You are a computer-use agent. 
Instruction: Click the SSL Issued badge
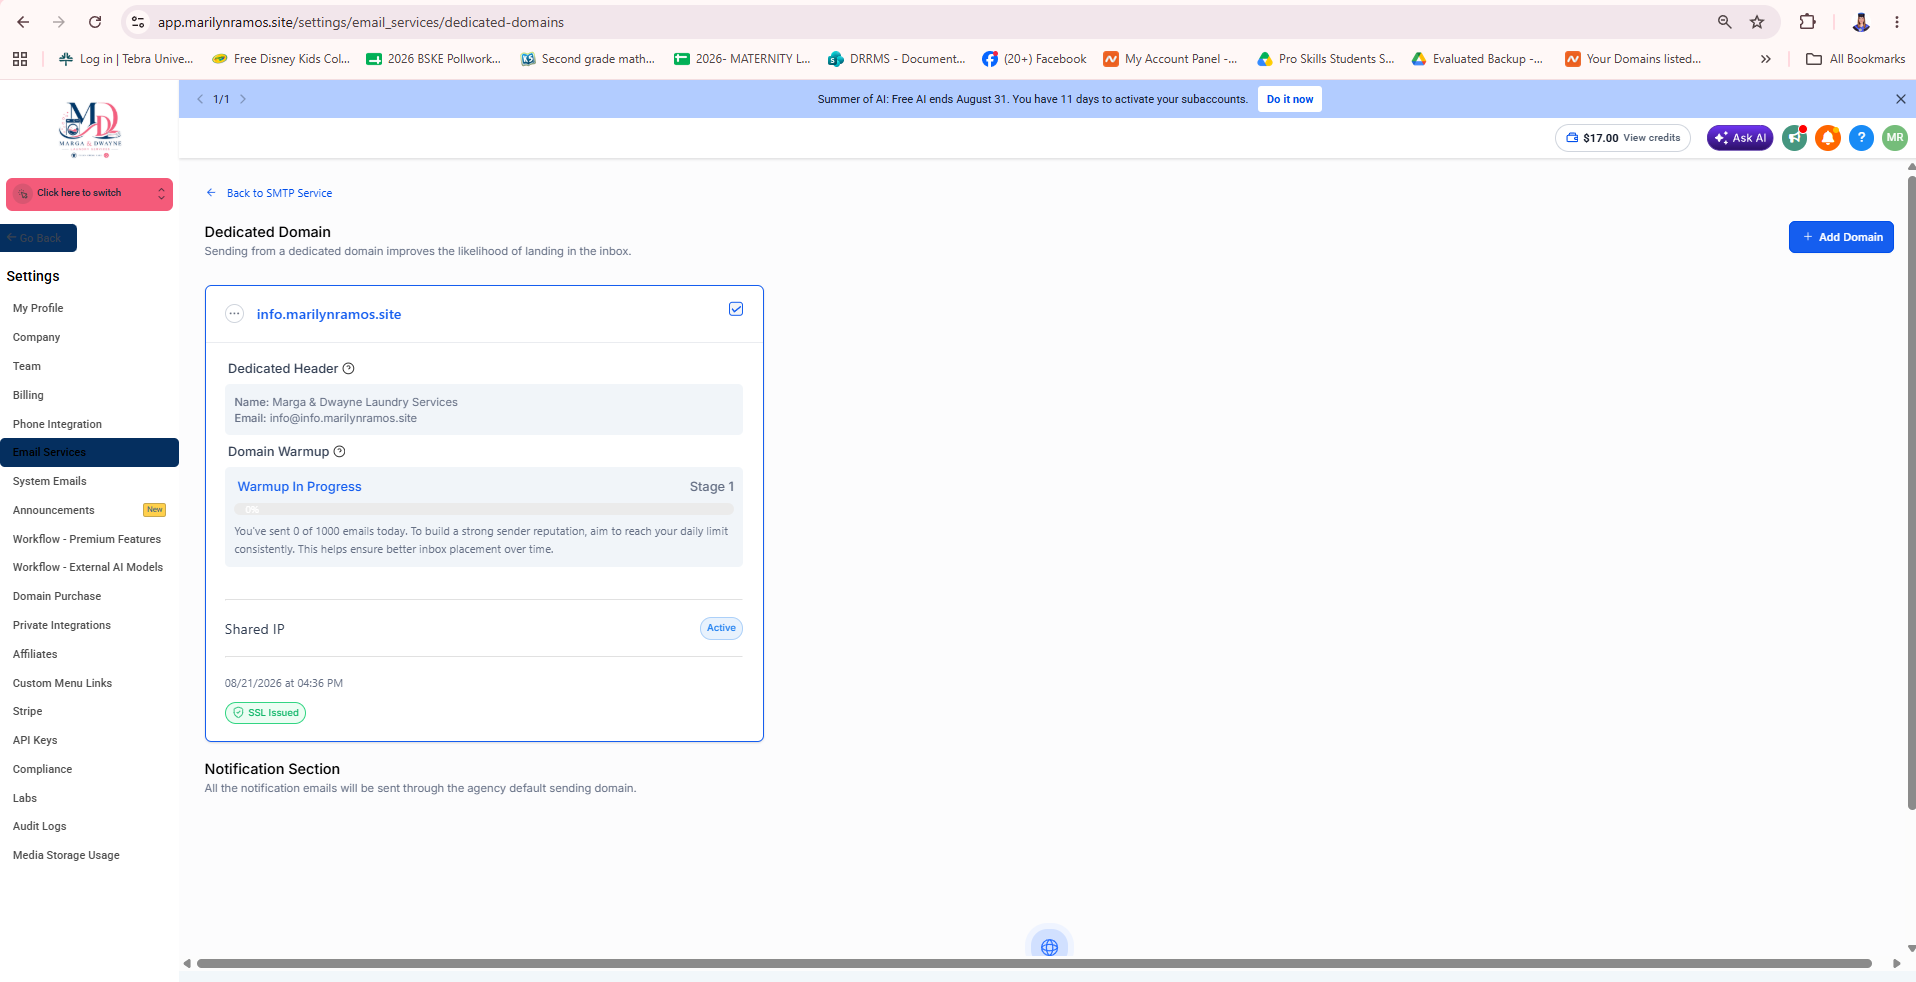[265, 713]
